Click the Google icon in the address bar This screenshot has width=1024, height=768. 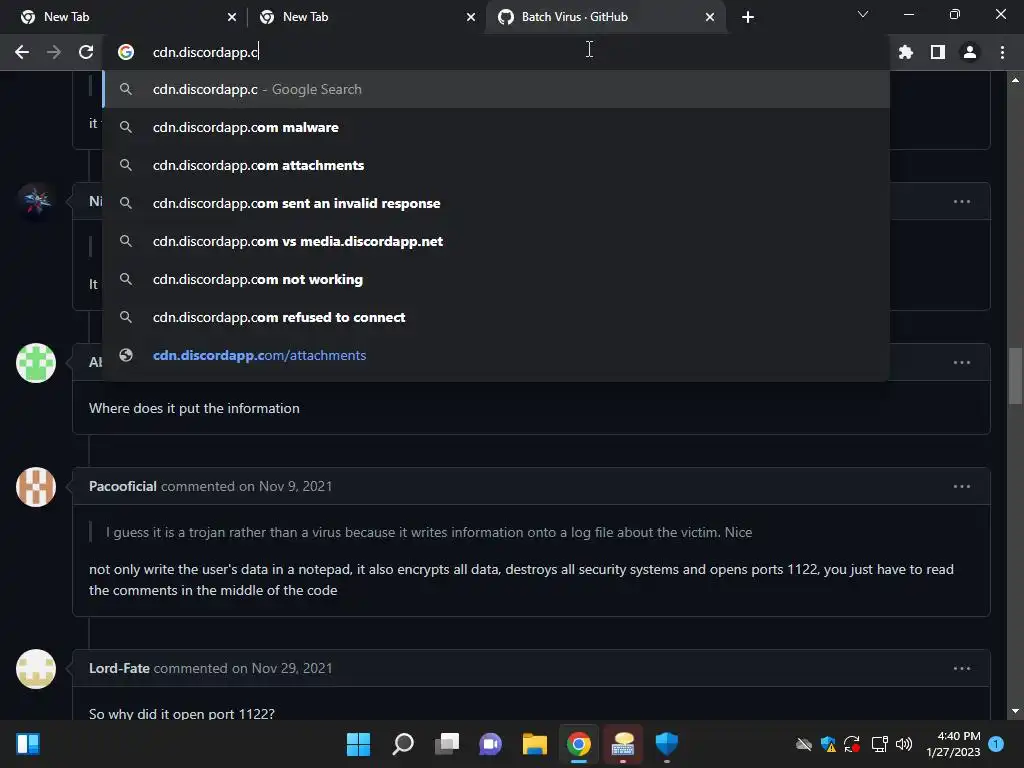(126, 52)
